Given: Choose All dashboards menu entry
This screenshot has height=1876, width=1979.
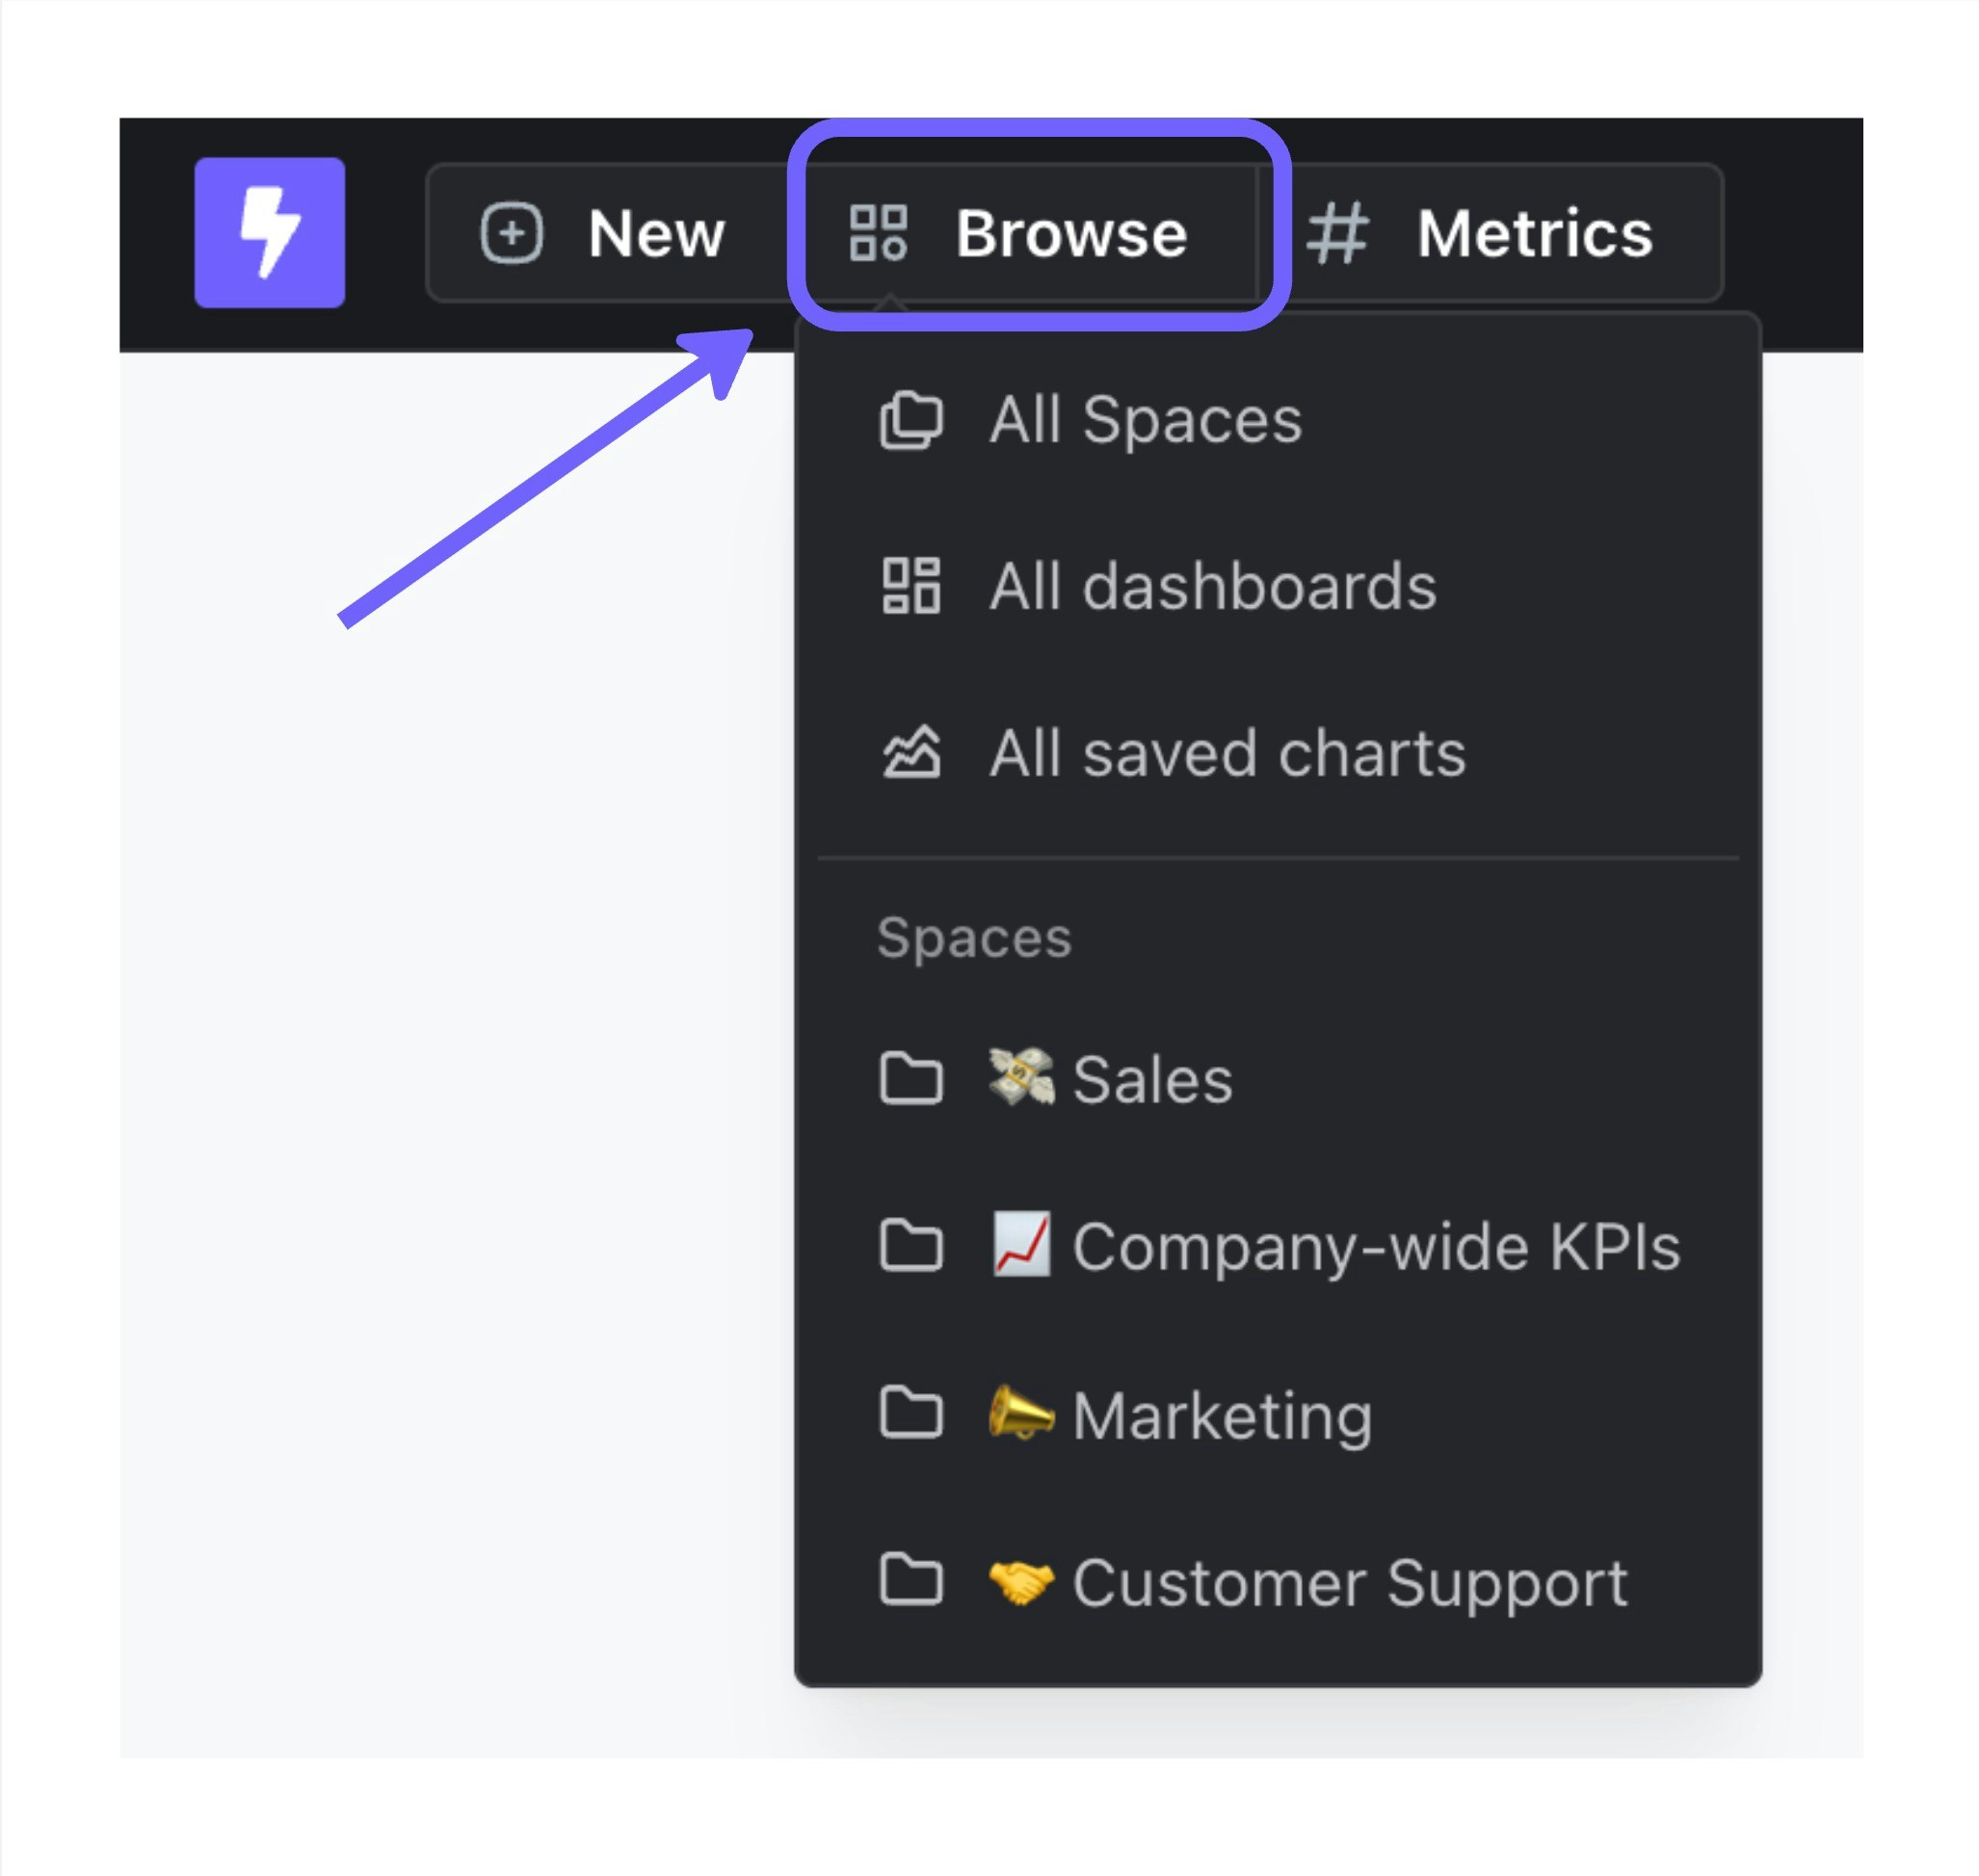Looking at the screenshot, I should (1212, 586).
